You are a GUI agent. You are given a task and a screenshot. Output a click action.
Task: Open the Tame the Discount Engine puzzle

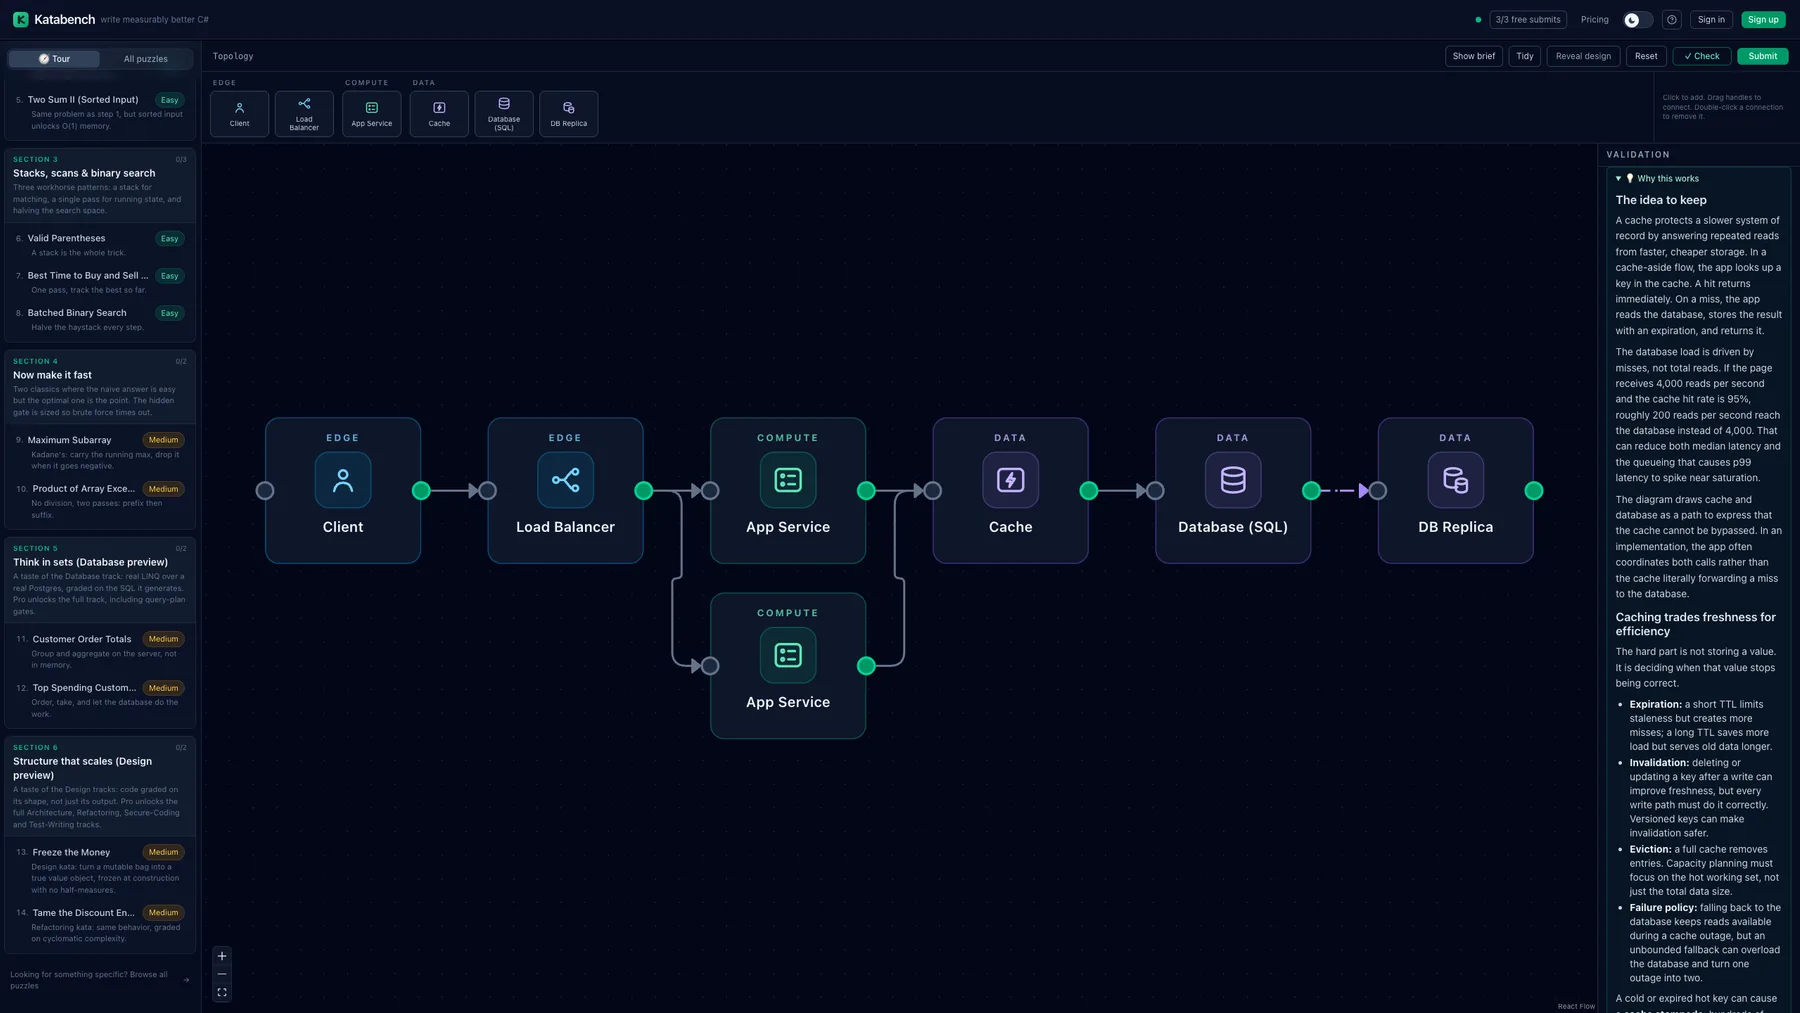100,925
